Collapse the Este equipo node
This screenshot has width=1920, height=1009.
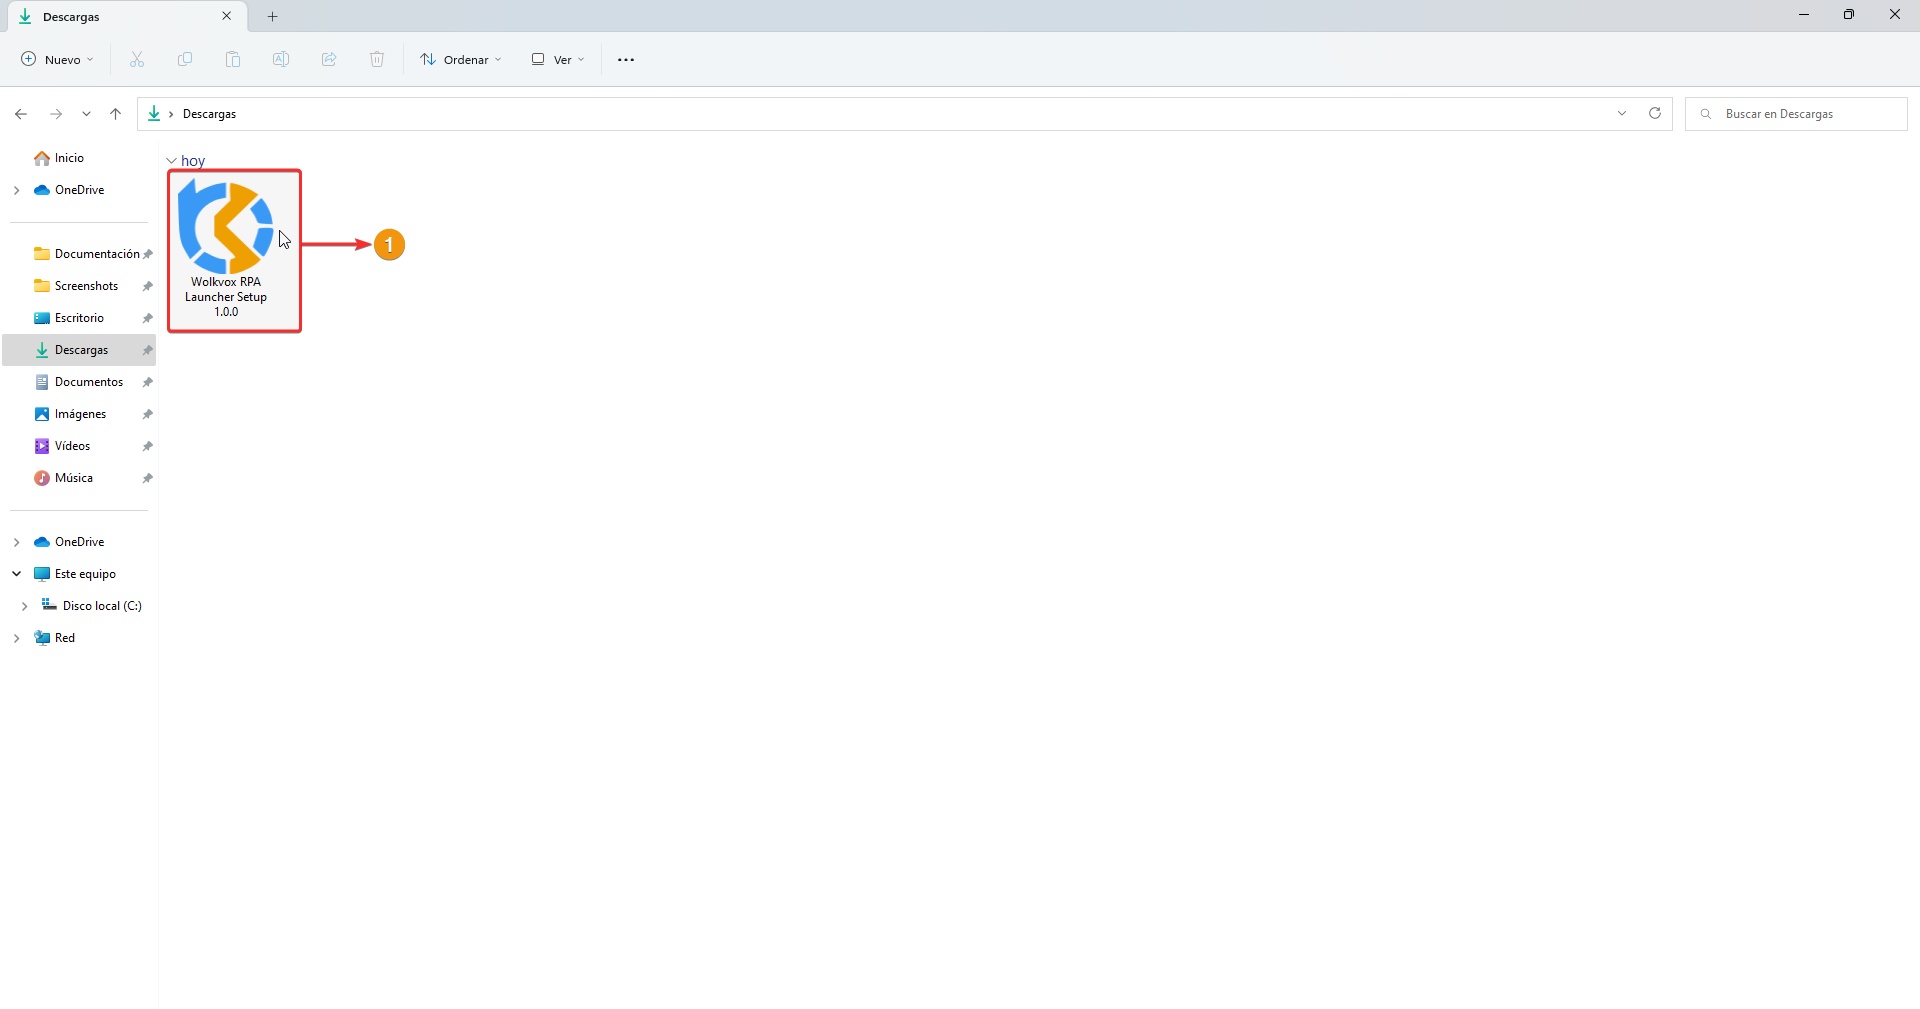click(x=16, y=574)
